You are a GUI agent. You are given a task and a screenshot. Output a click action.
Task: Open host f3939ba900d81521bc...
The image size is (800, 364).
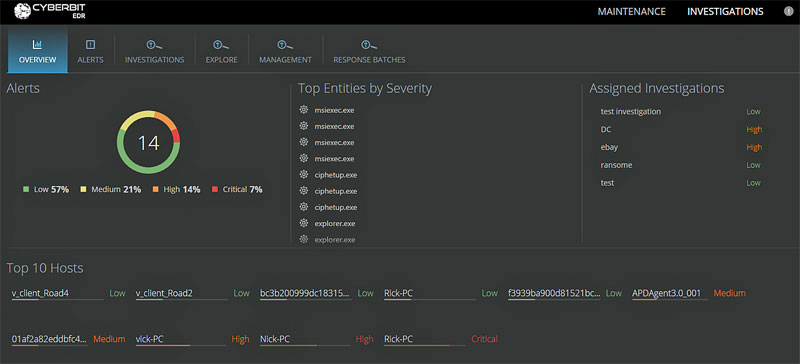[554, 293]
